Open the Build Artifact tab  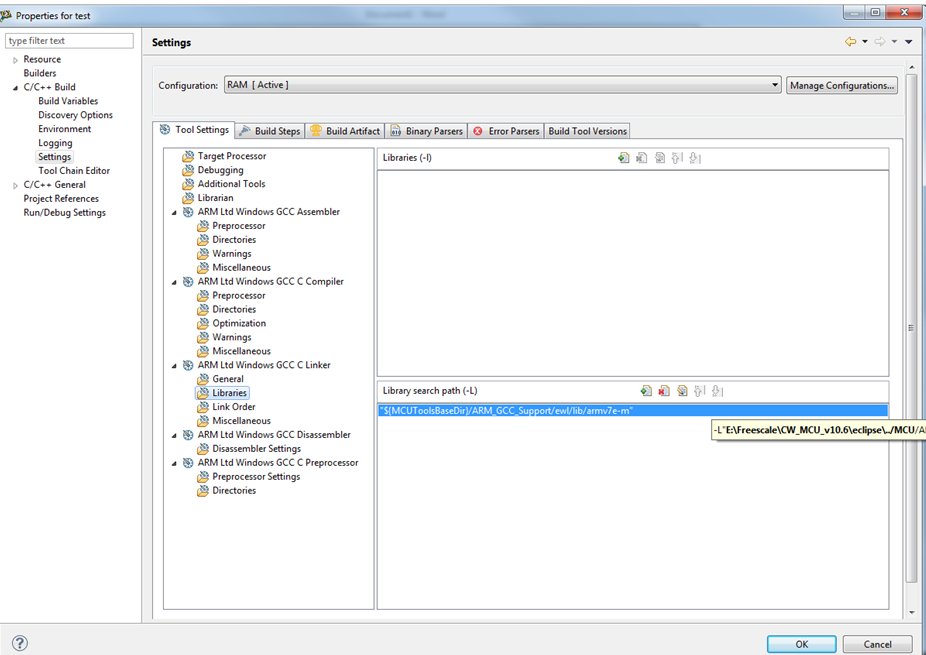[x=345, y=131]
